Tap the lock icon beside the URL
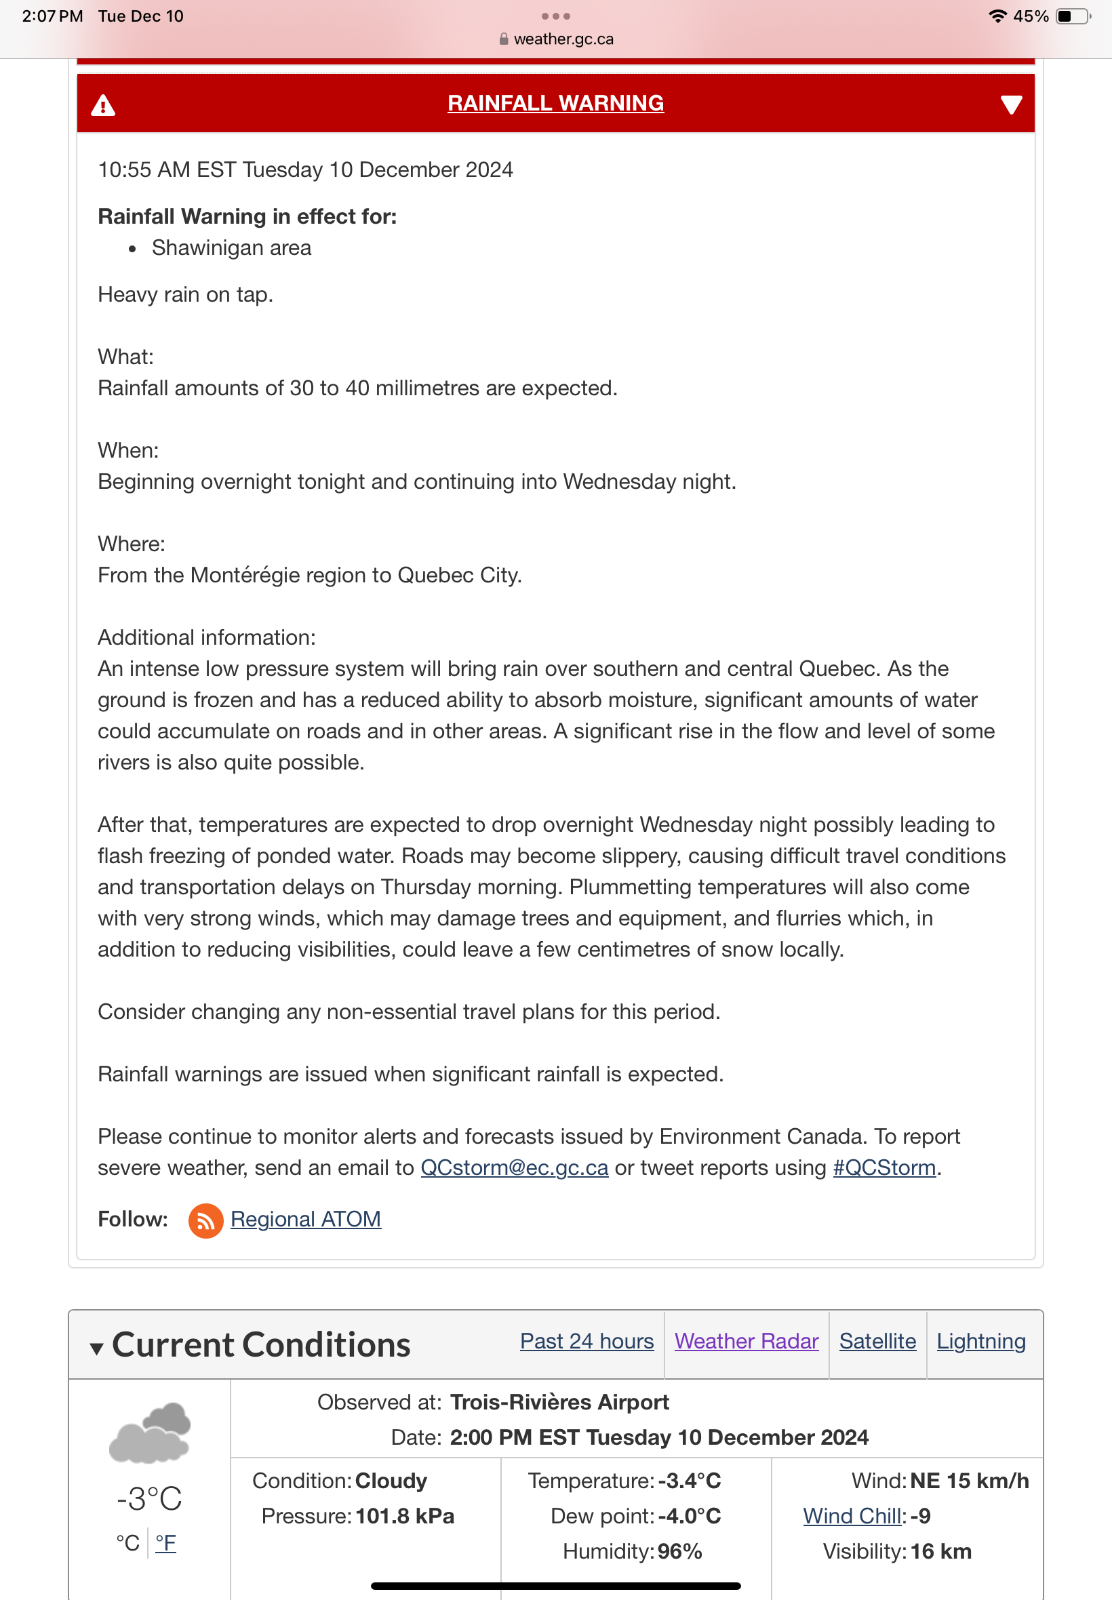 (x=504, y=39)
